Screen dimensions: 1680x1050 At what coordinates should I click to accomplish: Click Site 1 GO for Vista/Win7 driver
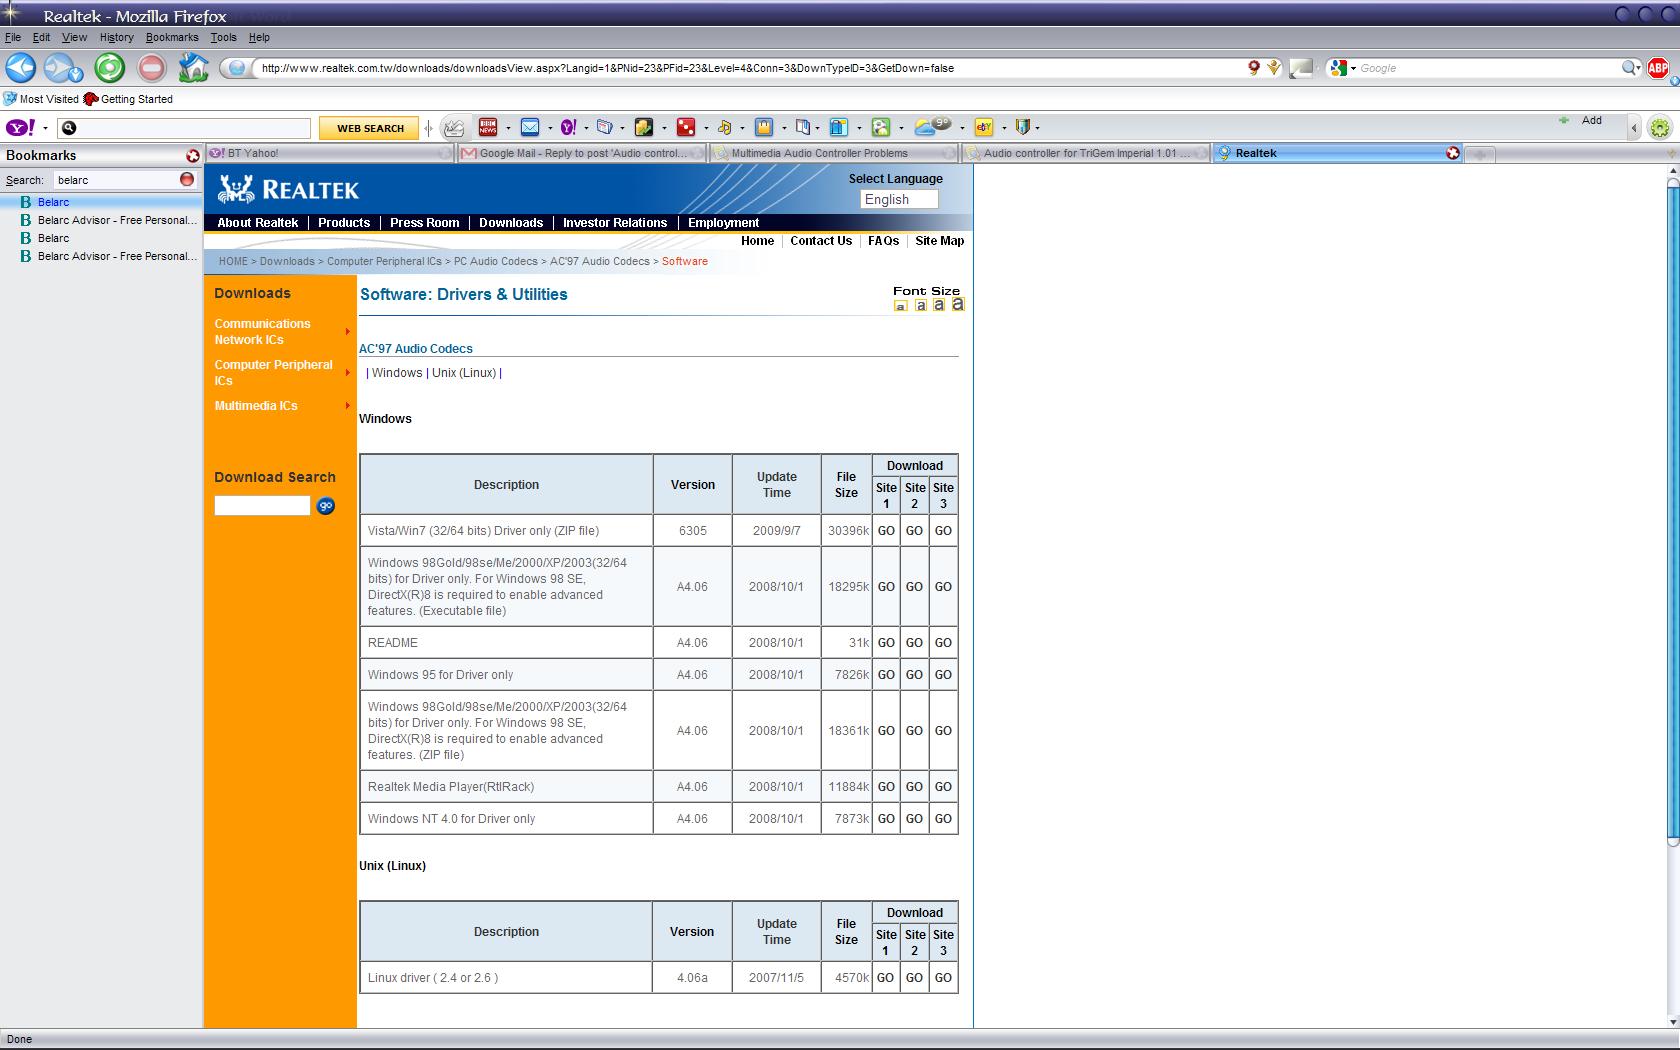click(886, 531)
